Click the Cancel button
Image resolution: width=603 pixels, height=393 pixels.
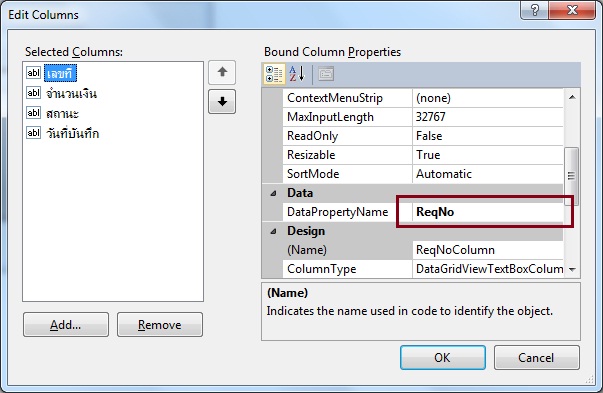pos(536,358)
